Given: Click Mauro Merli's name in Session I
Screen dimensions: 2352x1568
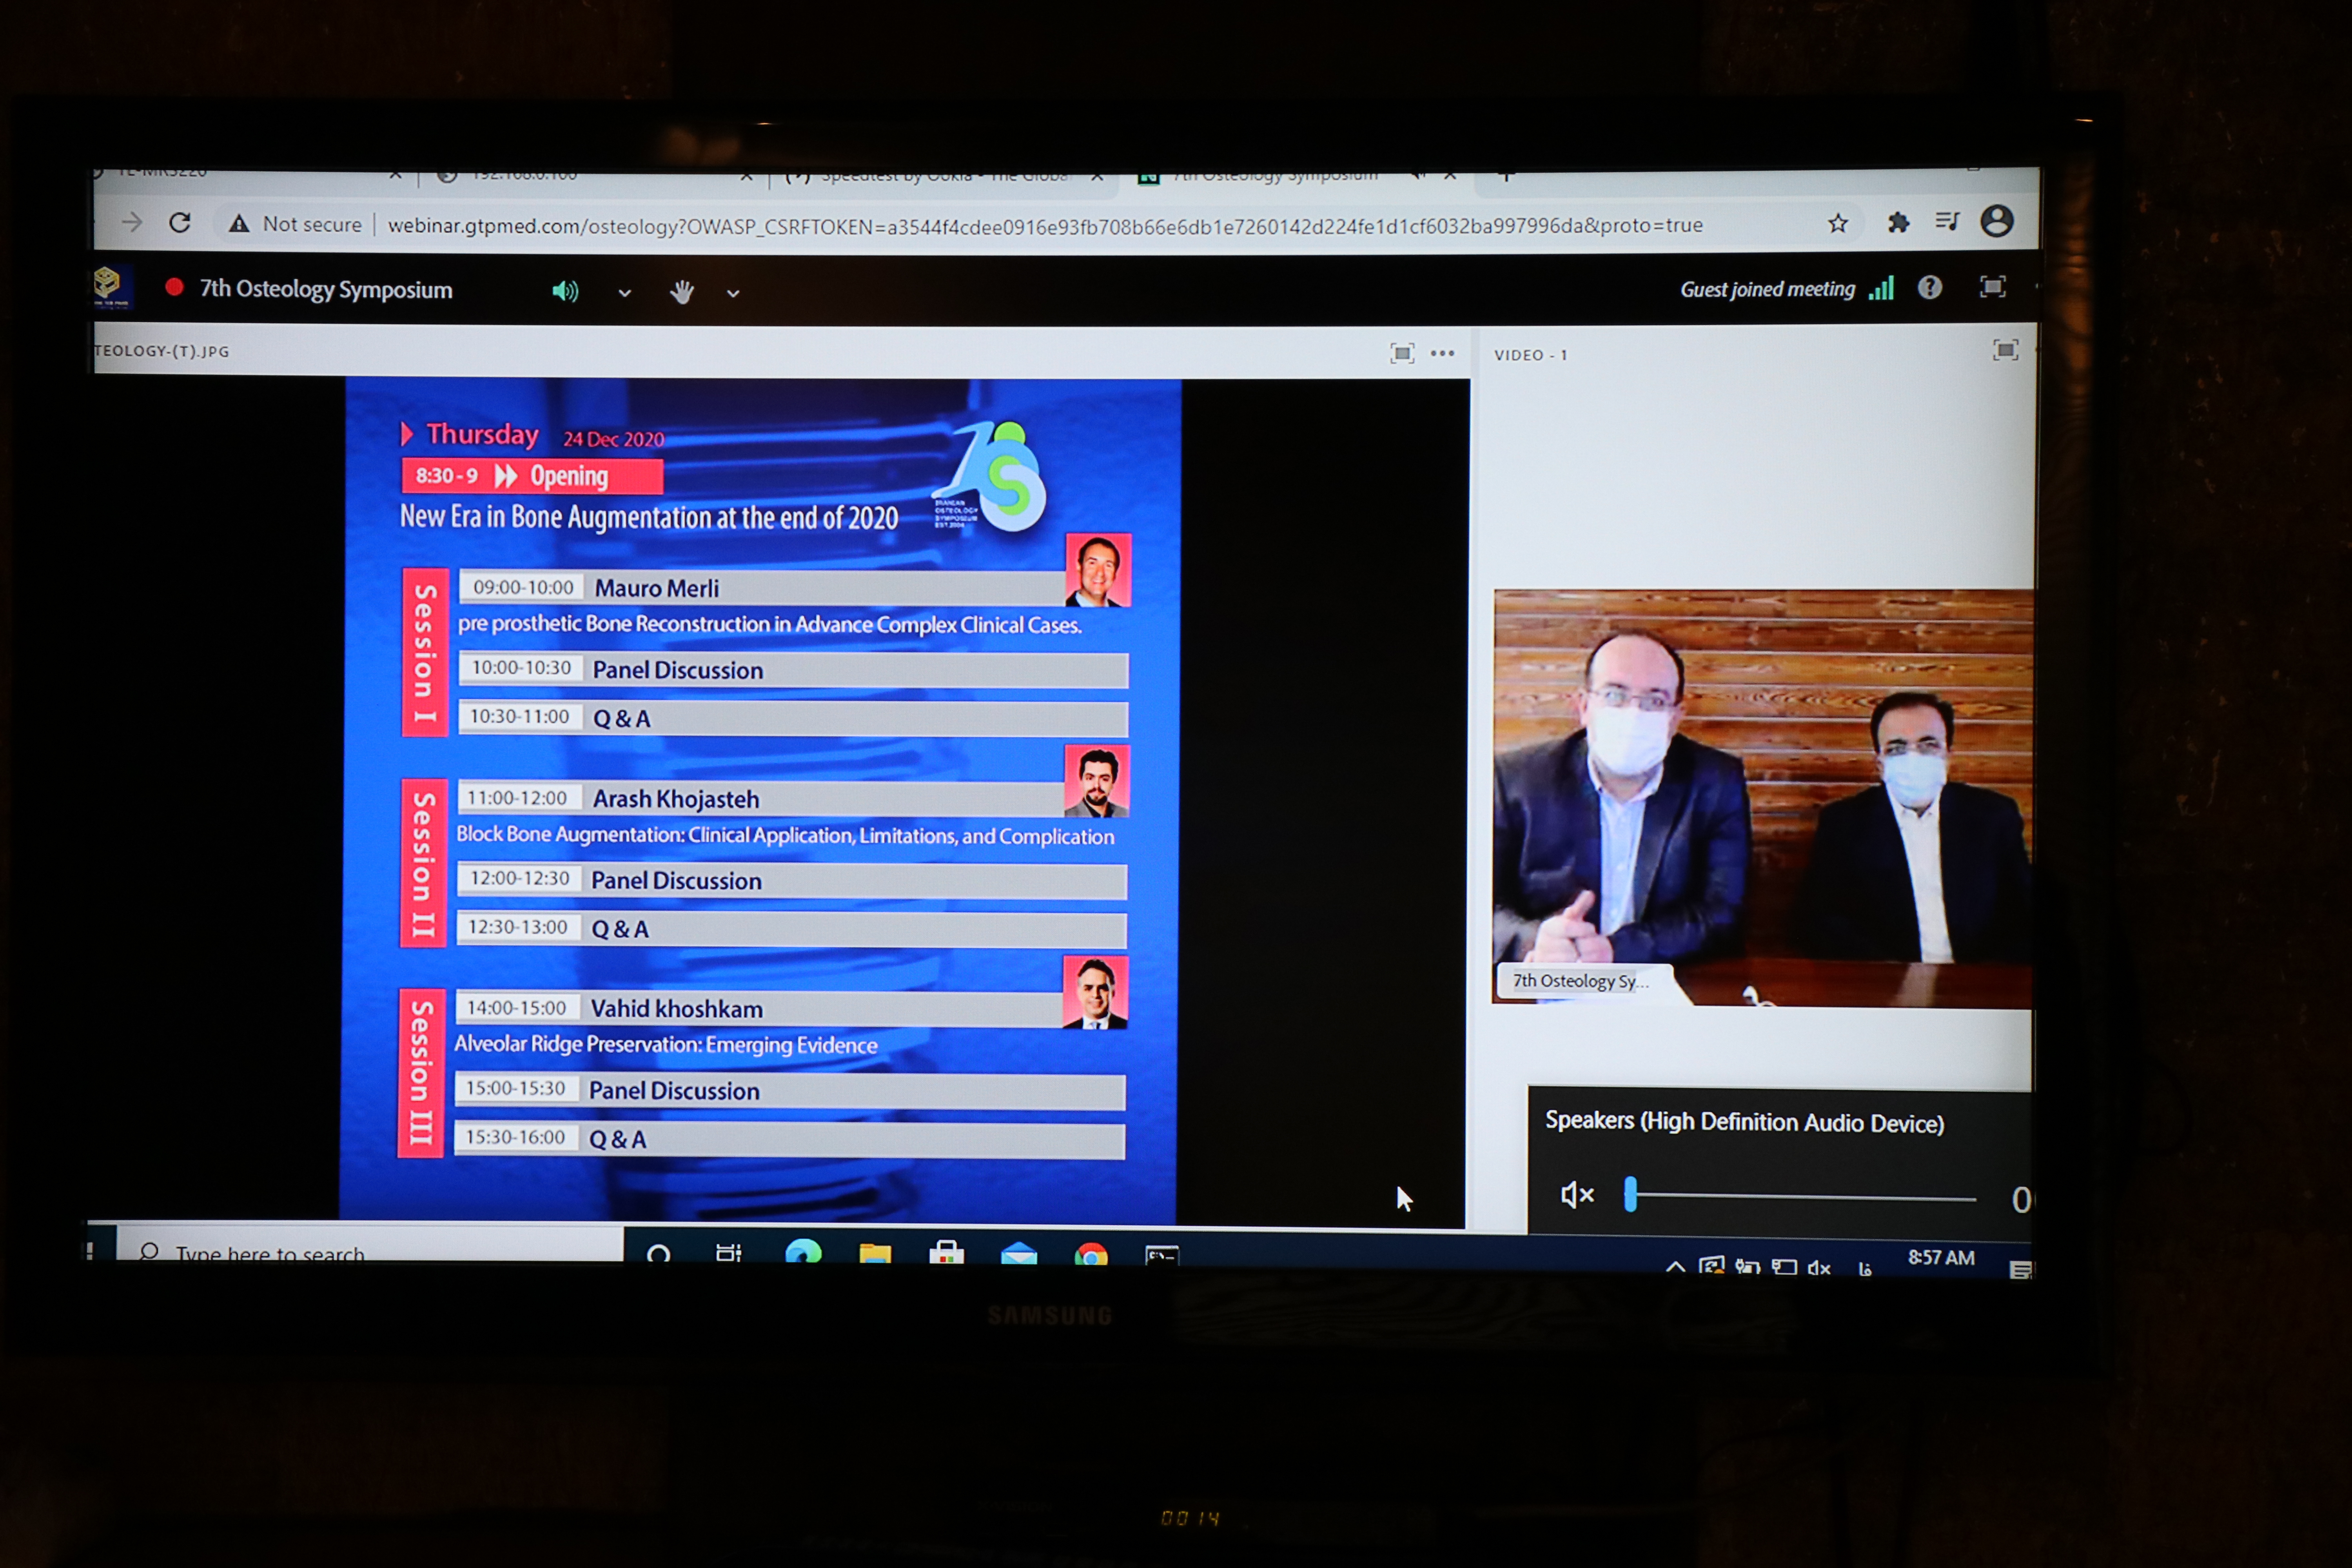Looking at the screenshot, I should pyautogui.click(x=657, y=588).
